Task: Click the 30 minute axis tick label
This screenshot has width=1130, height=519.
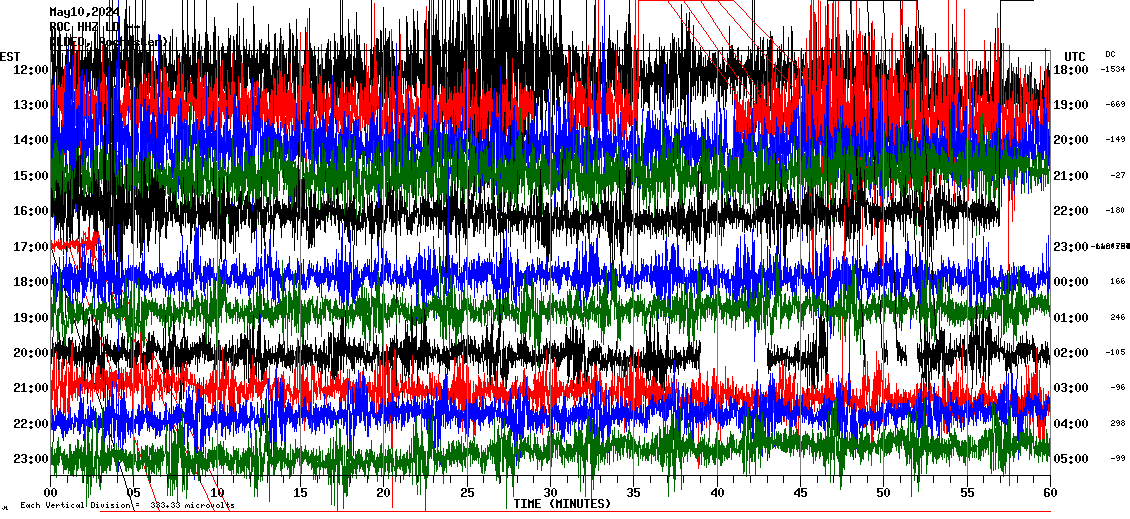Action: 550,492
